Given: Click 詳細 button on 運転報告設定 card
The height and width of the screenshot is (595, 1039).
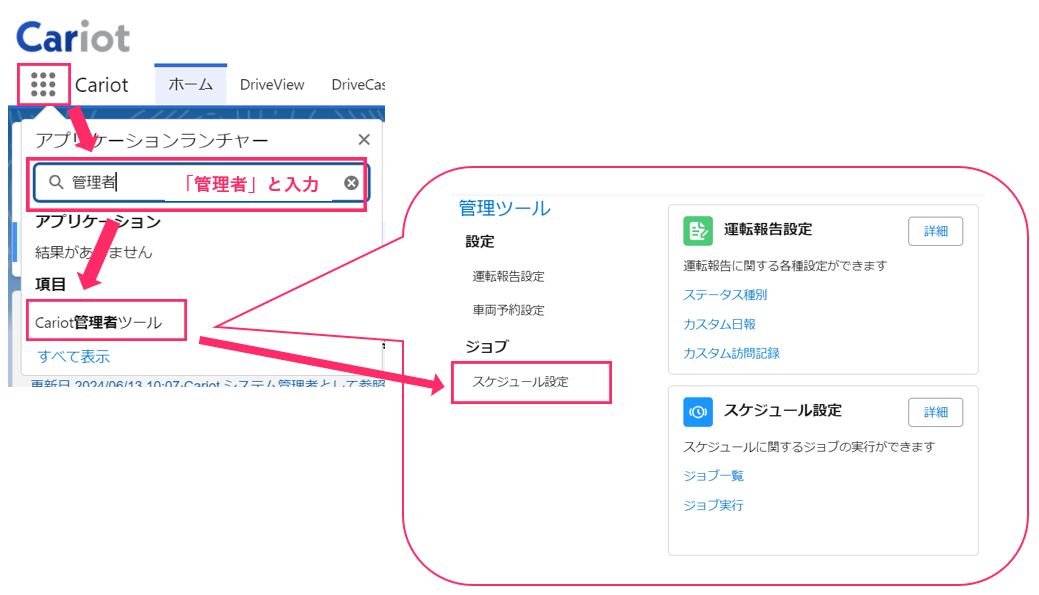Looking at the screenshot, I should [935, 231].
